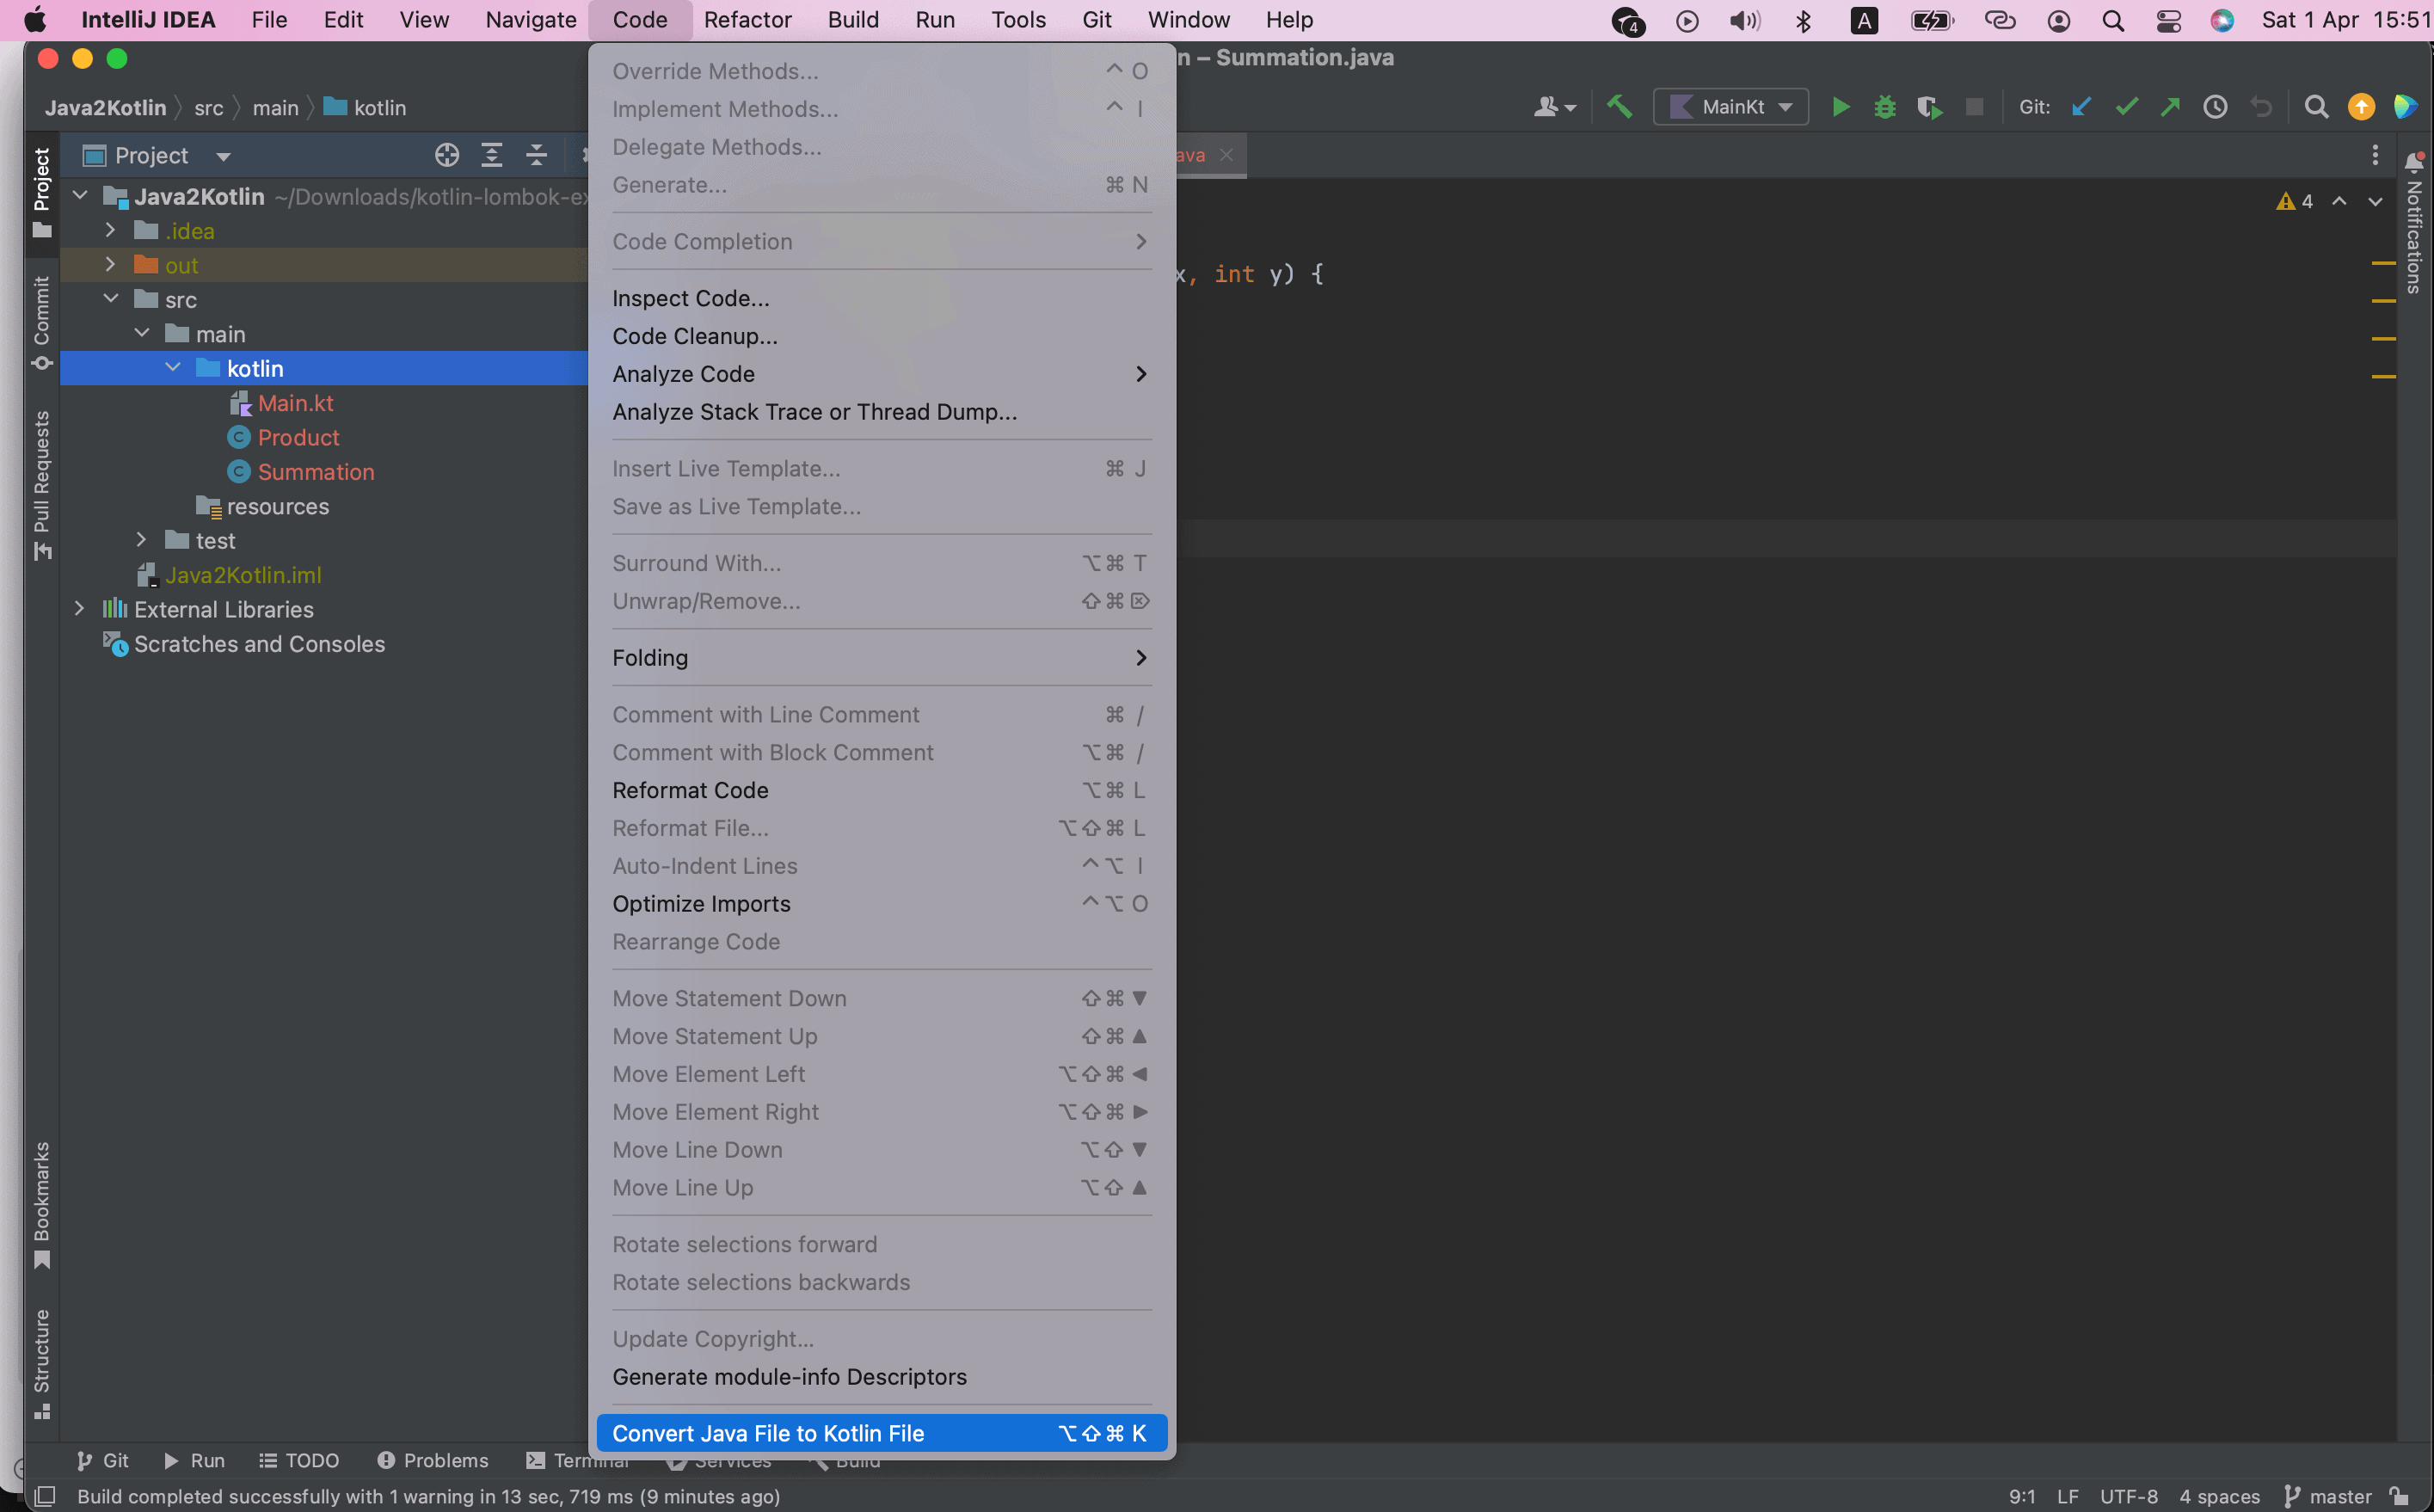Screen dimensions: 2434x1512
Task: Open the Problems tool window
Action: [432, 1460]
